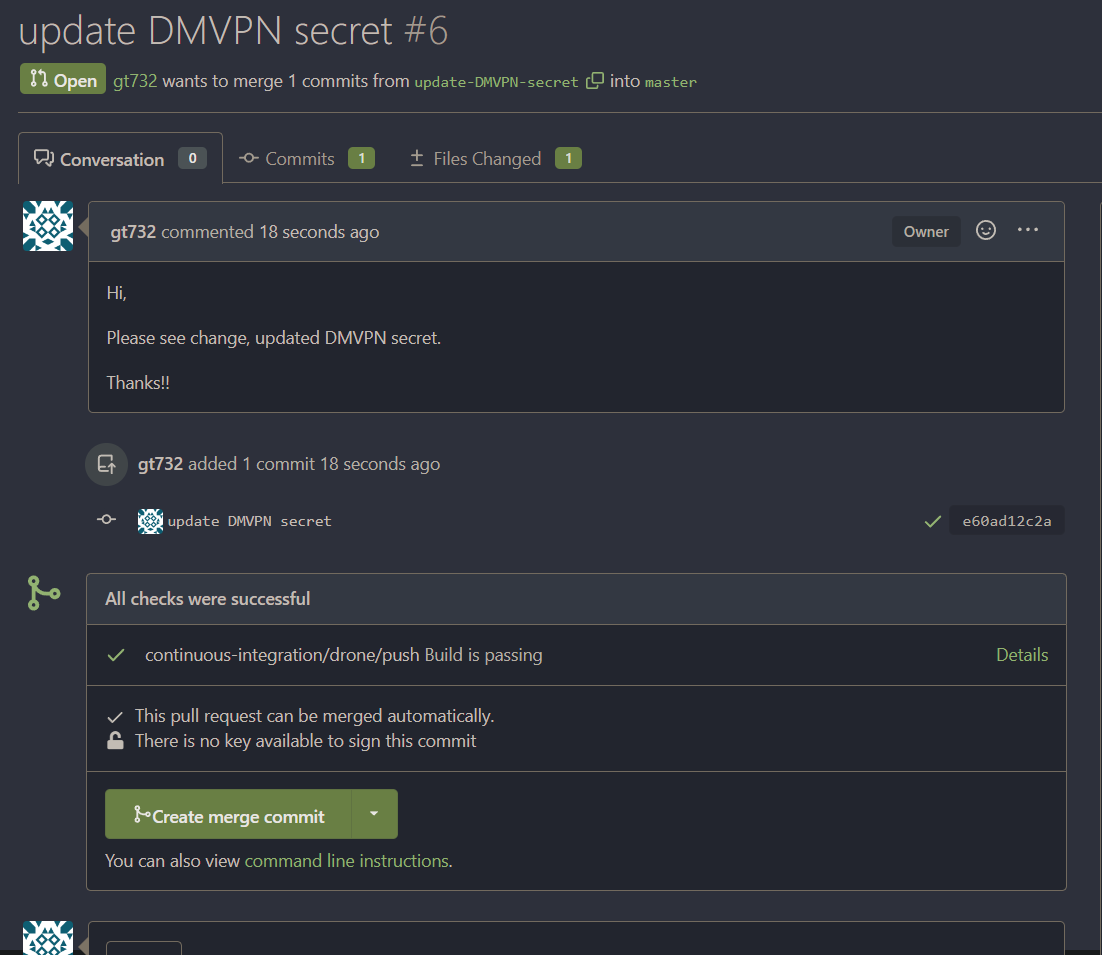The width and height of the screenshot is (1102, 955).
Task: Open the comment's three-dot options menu
Action: [x=1028, y=230]
